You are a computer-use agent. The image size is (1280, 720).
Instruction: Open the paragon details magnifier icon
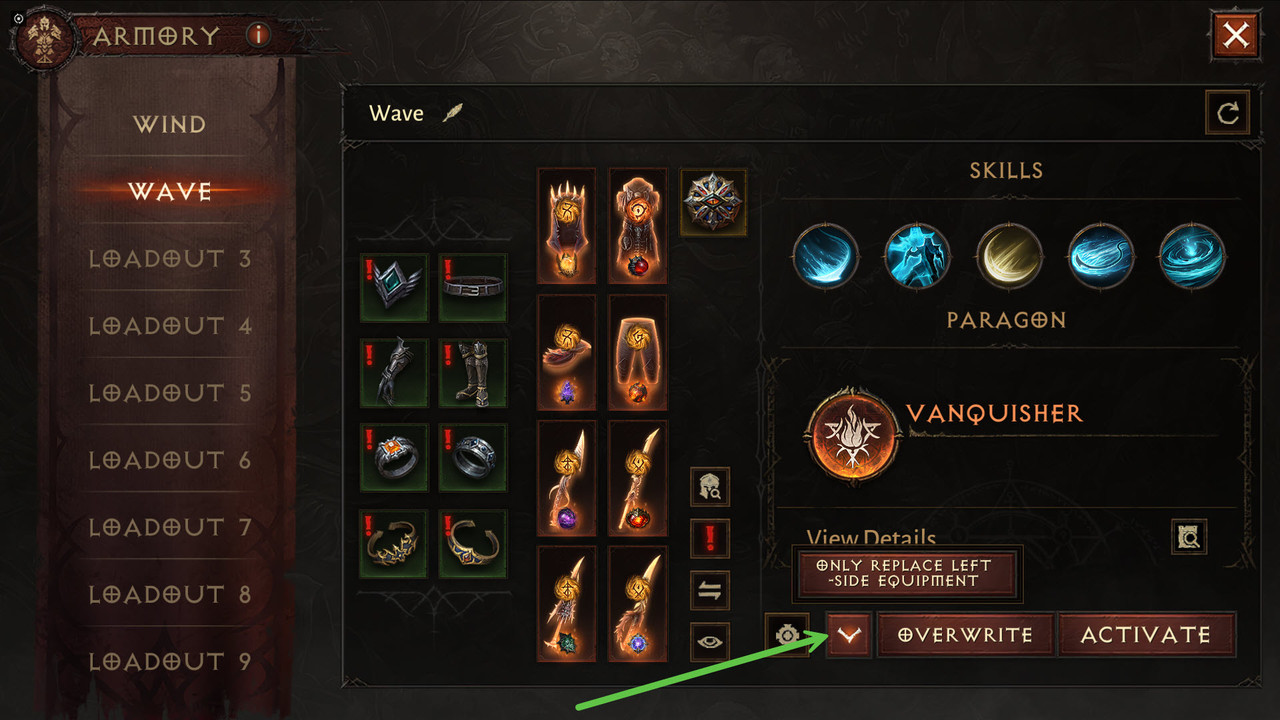pos(1189,537)
